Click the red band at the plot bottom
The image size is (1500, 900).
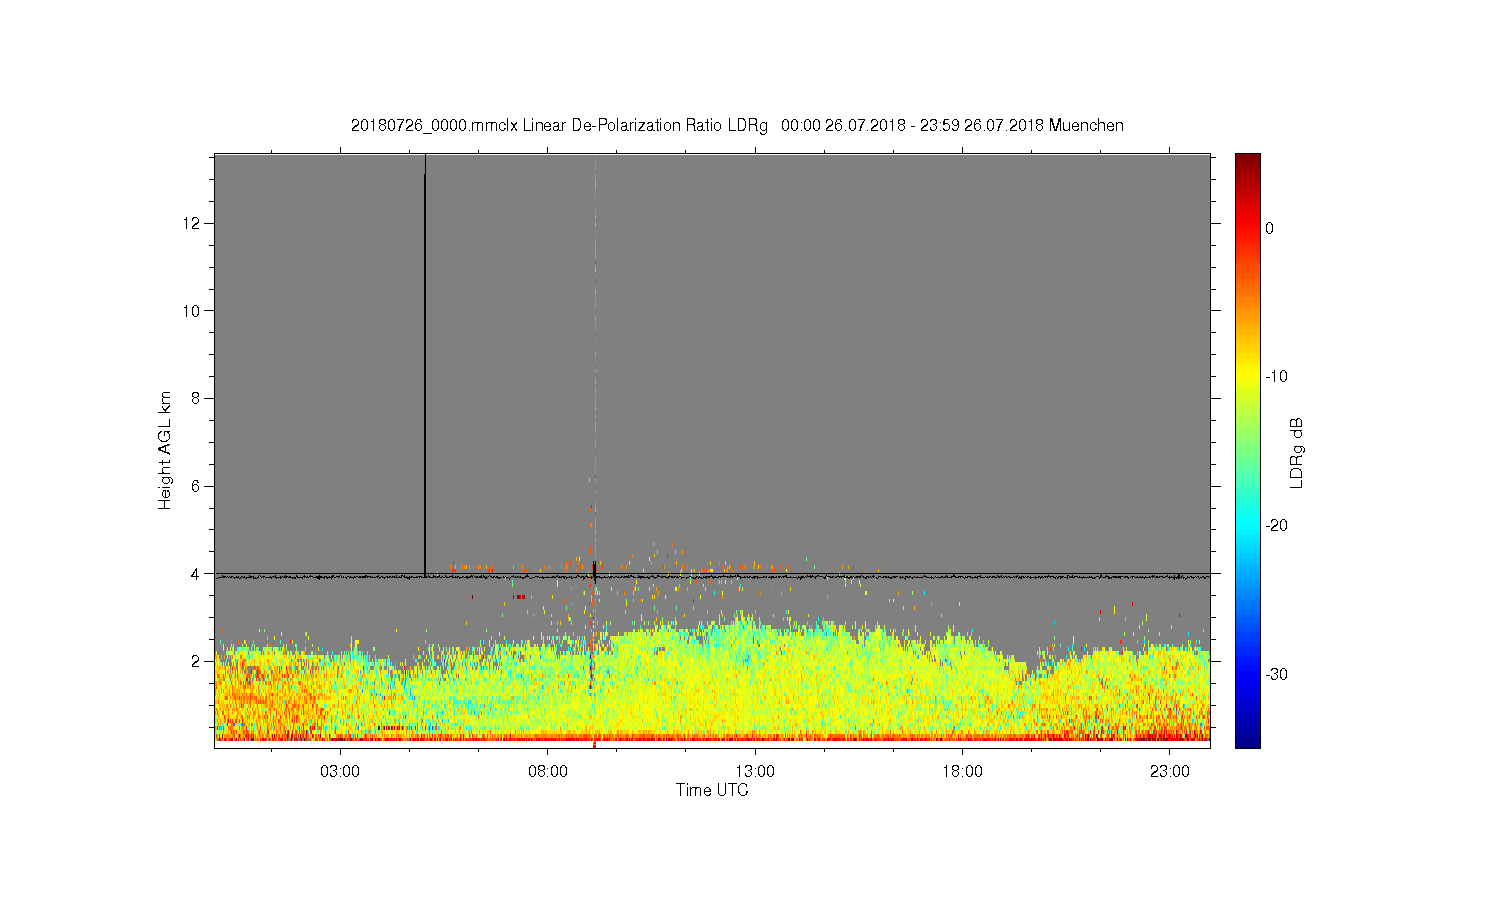pyautogui.click(x=712, y=737)
